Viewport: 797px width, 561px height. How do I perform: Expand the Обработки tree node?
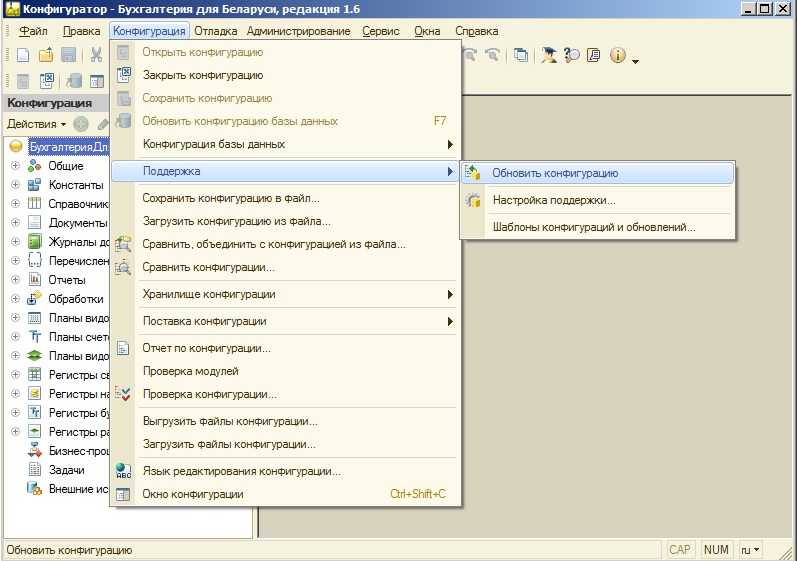pos(15,299)
